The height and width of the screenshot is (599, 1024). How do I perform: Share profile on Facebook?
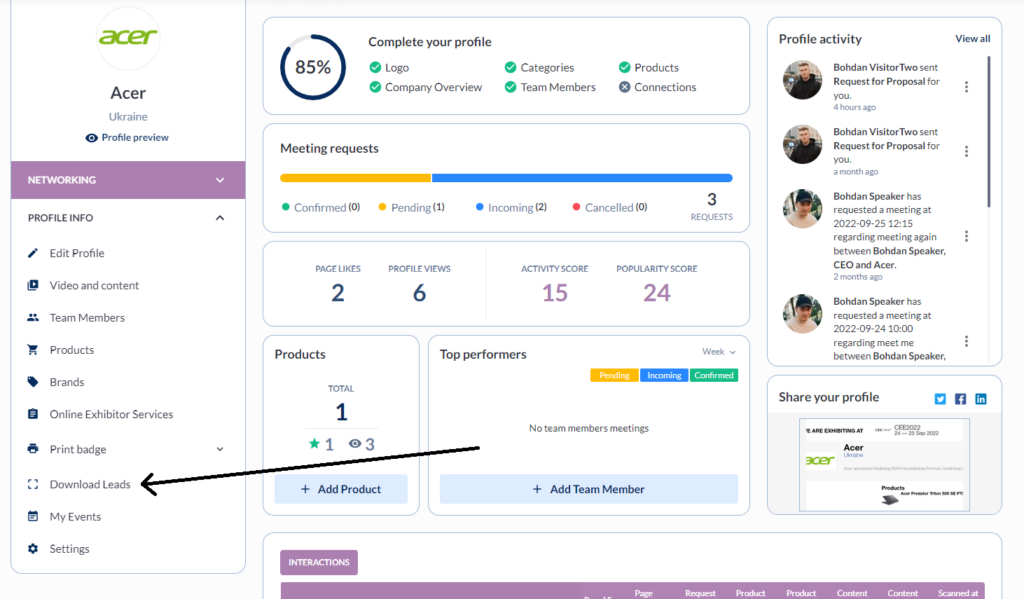pyautogui.click(x=960, y=399)
